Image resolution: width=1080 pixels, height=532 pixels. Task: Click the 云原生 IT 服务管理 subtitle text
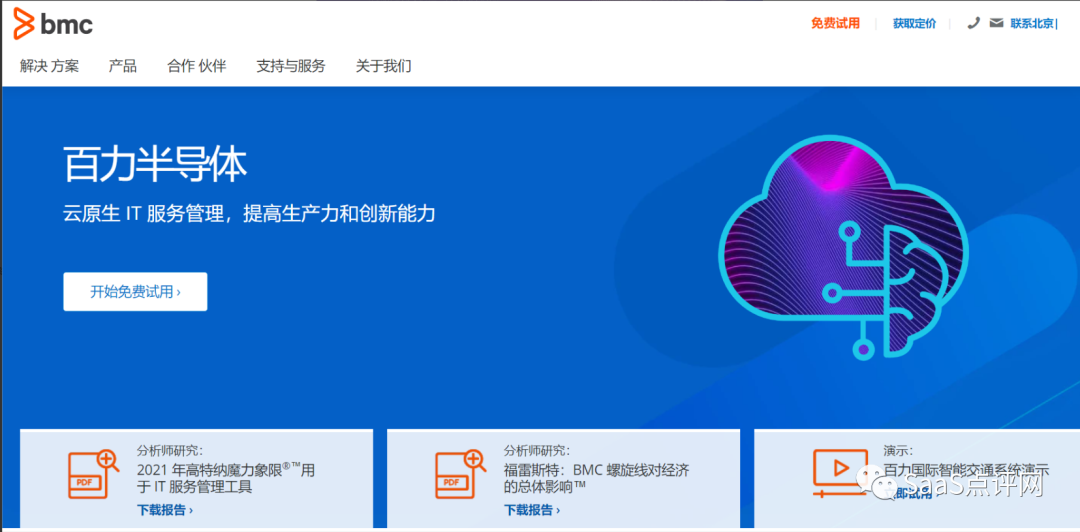249,214
